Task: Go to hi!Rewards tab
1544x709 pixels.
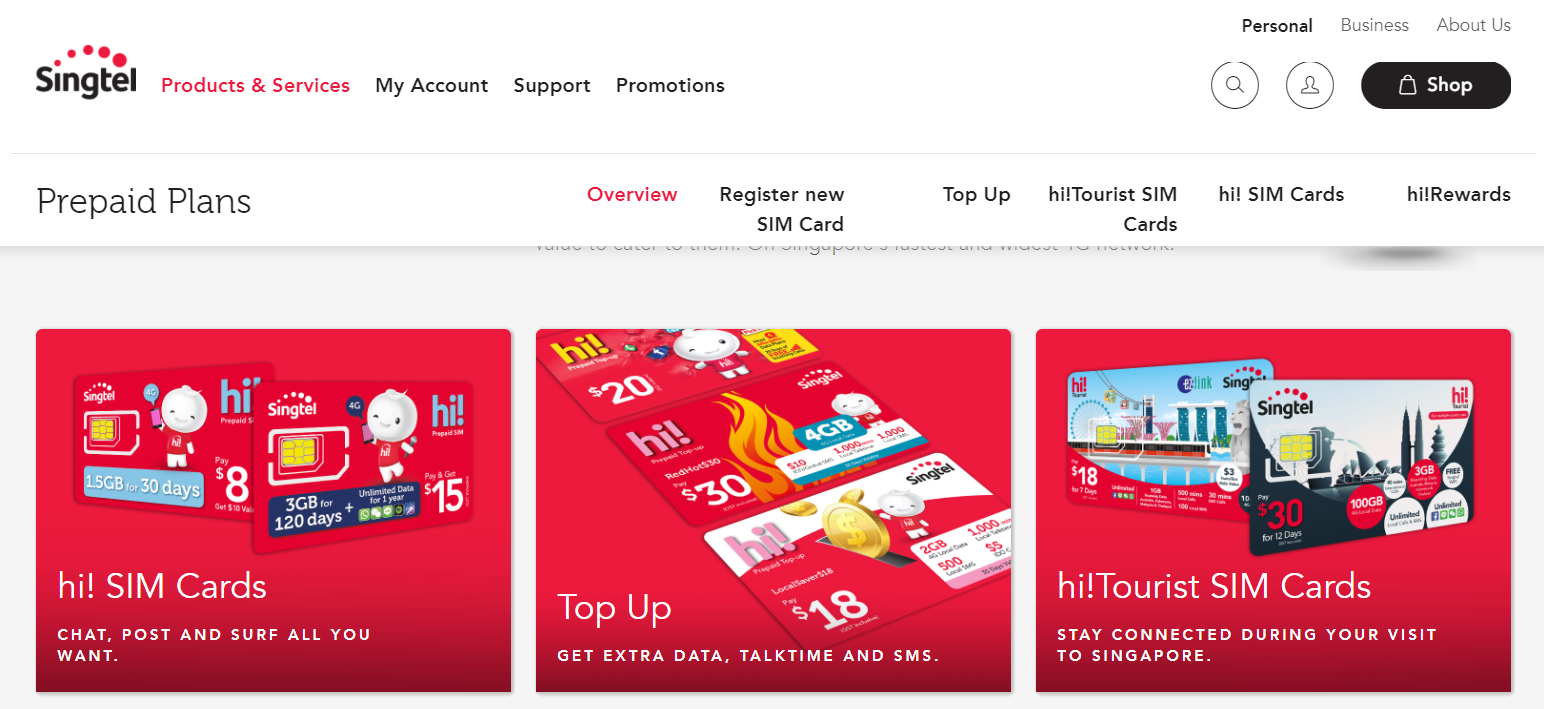Action: (x=1459, y=194)
